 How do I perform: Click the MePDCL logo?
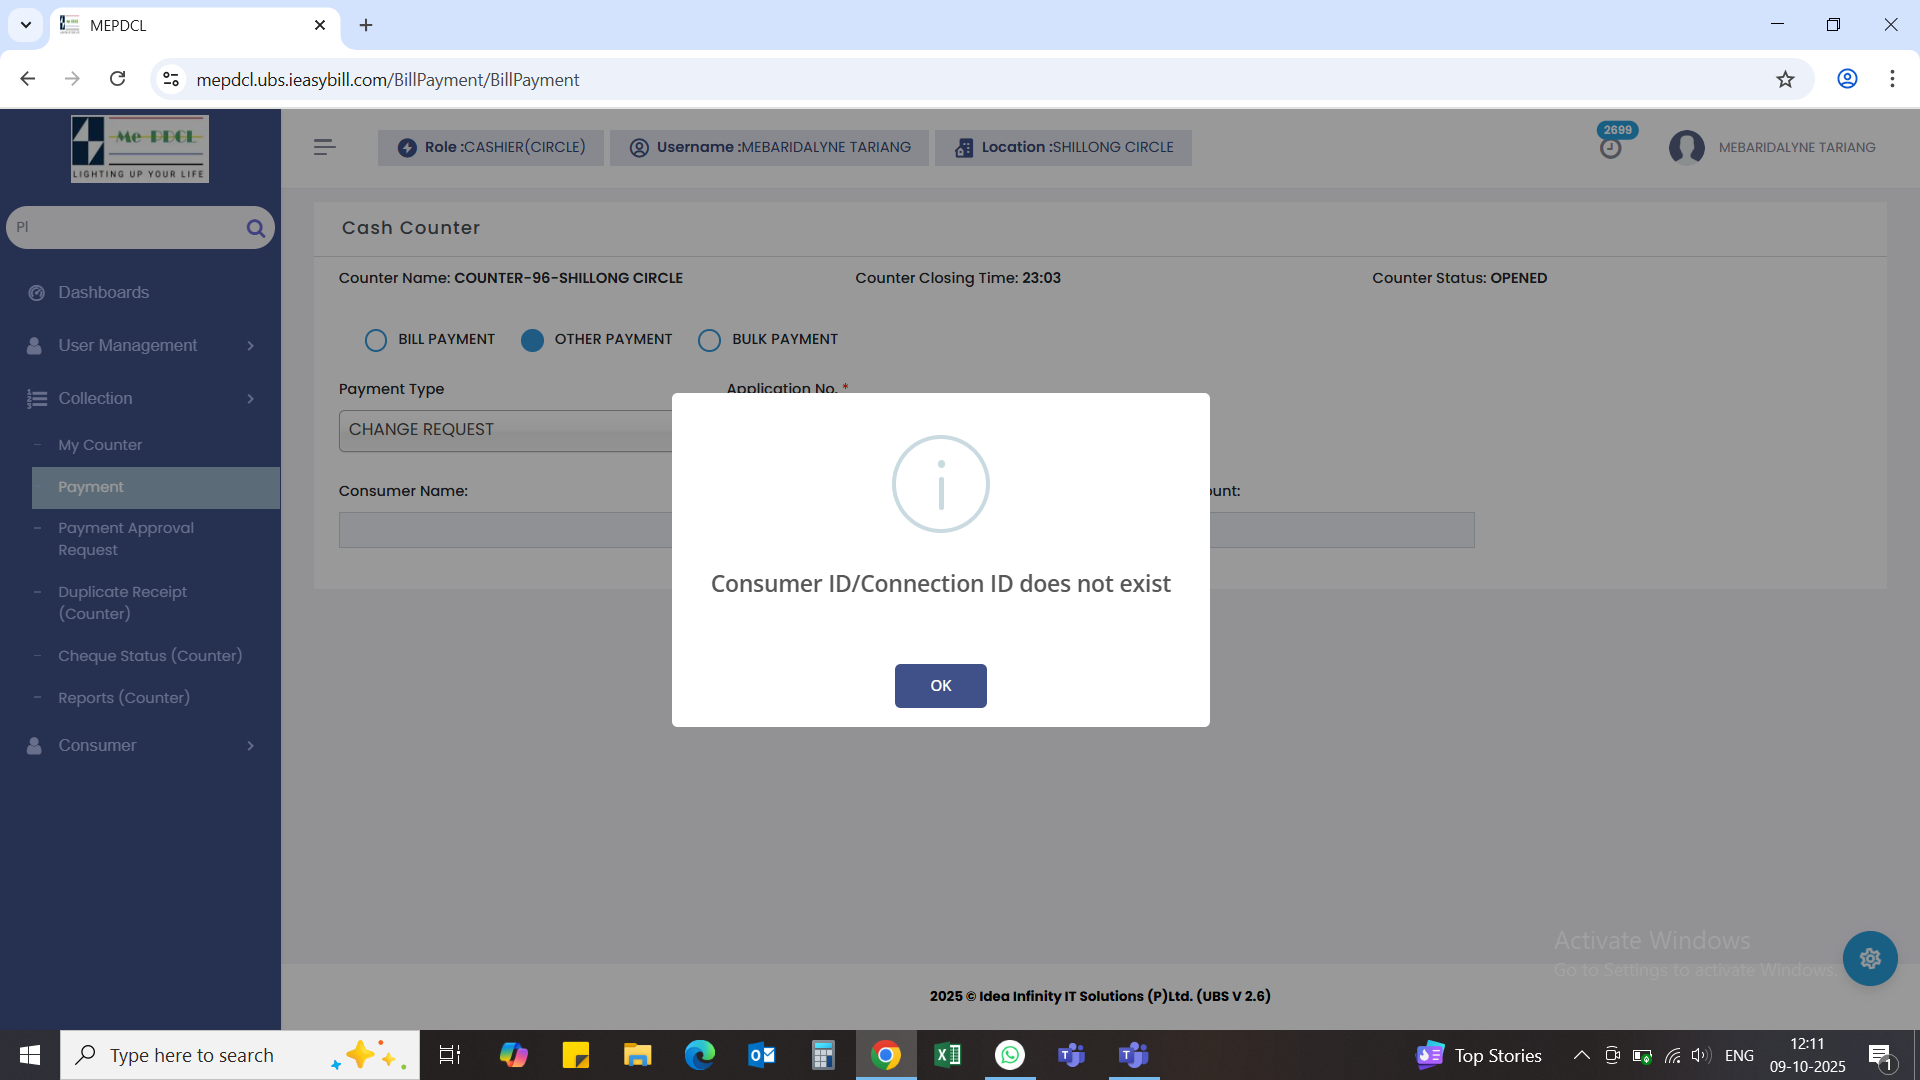(x=140, y=148)
